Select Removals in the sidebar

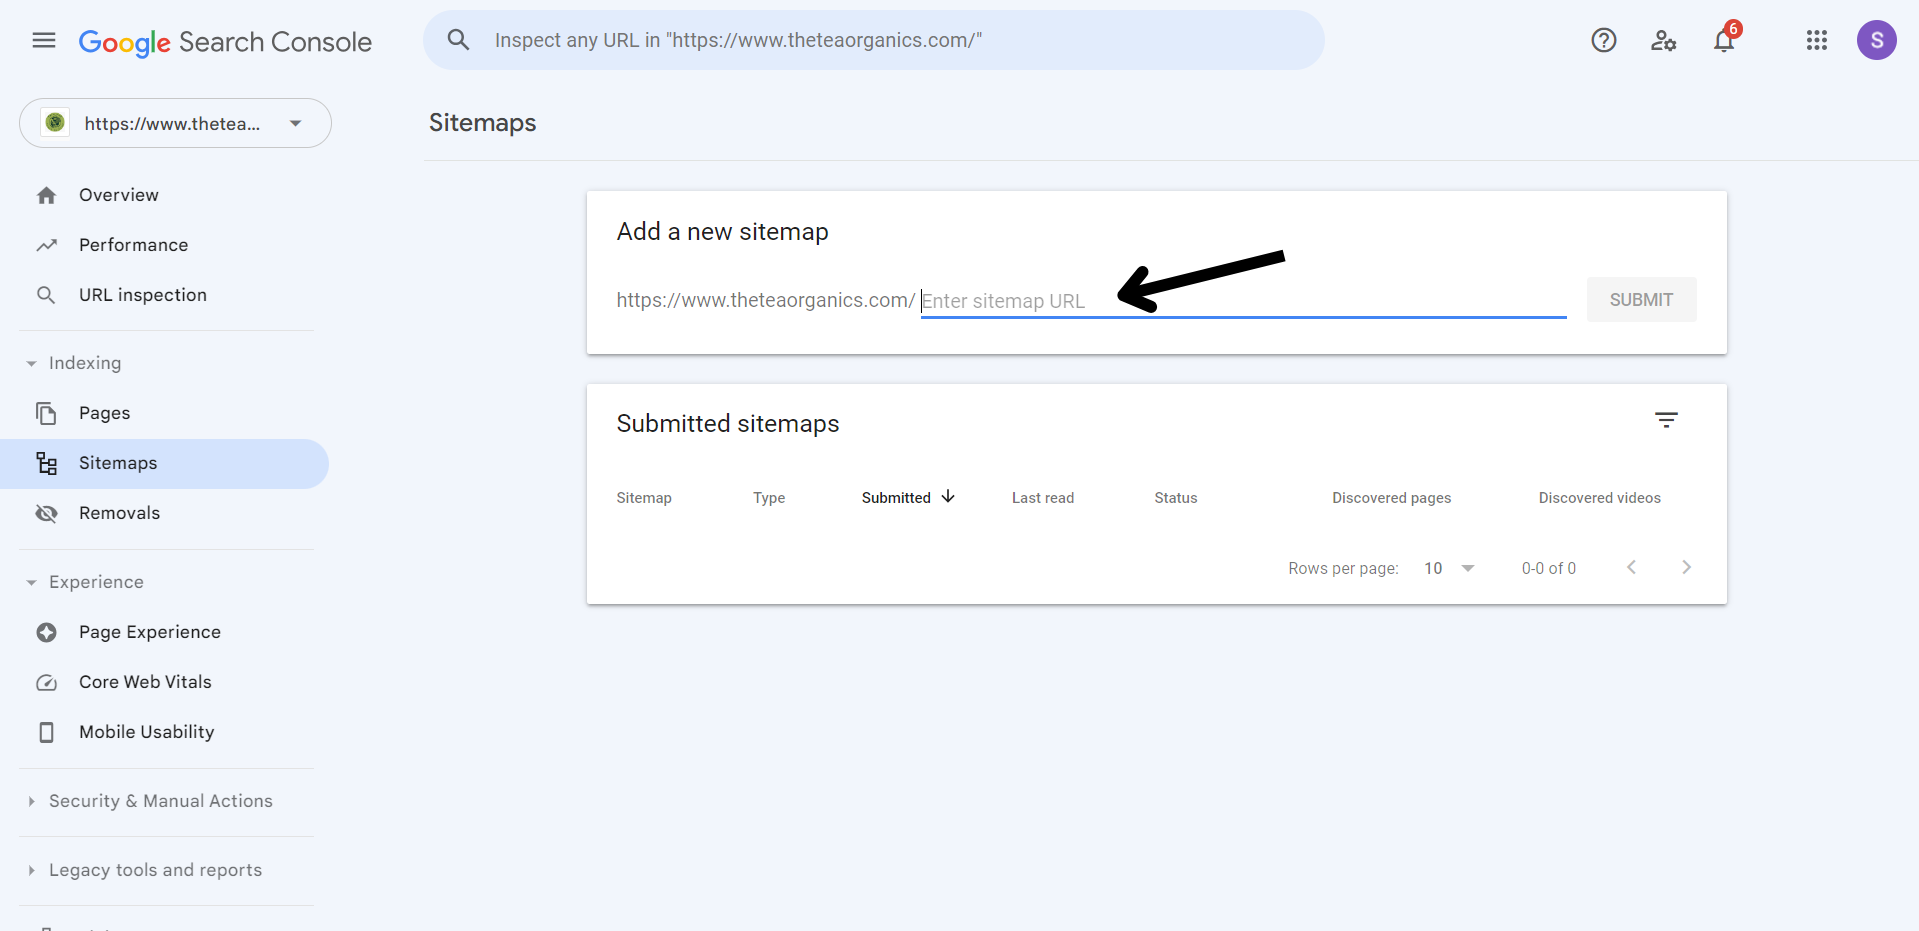[x=119, y=513]
